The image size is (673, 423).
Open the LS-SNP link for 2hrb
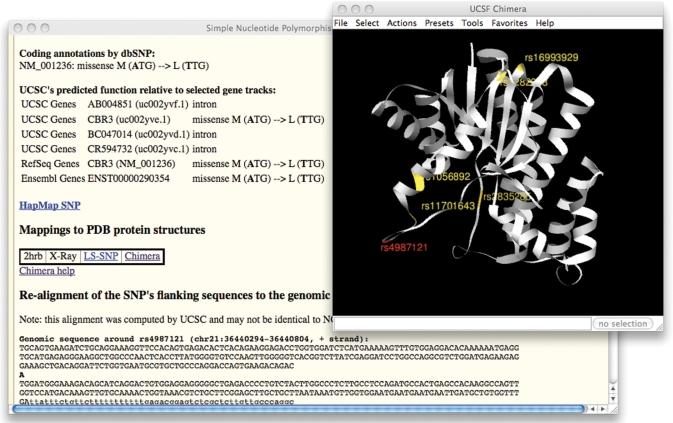(100, 256)
